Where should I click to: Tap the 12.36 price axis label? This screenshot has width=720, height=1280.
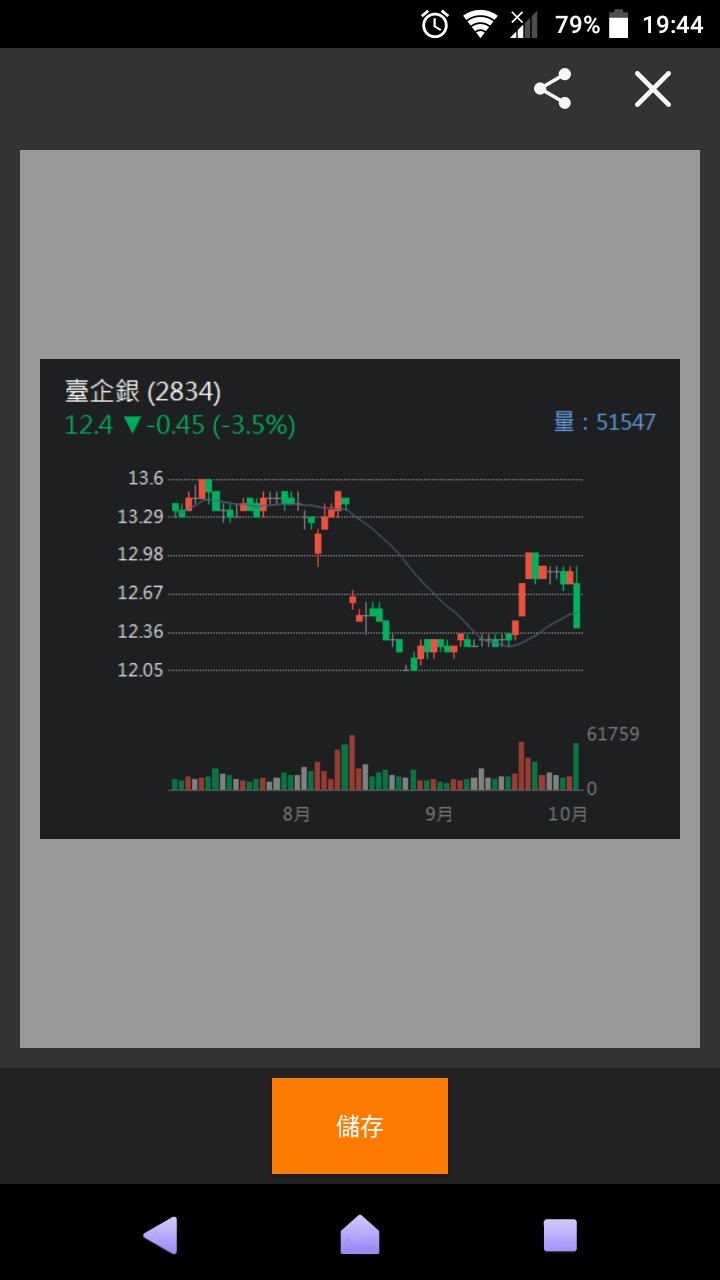141,632
